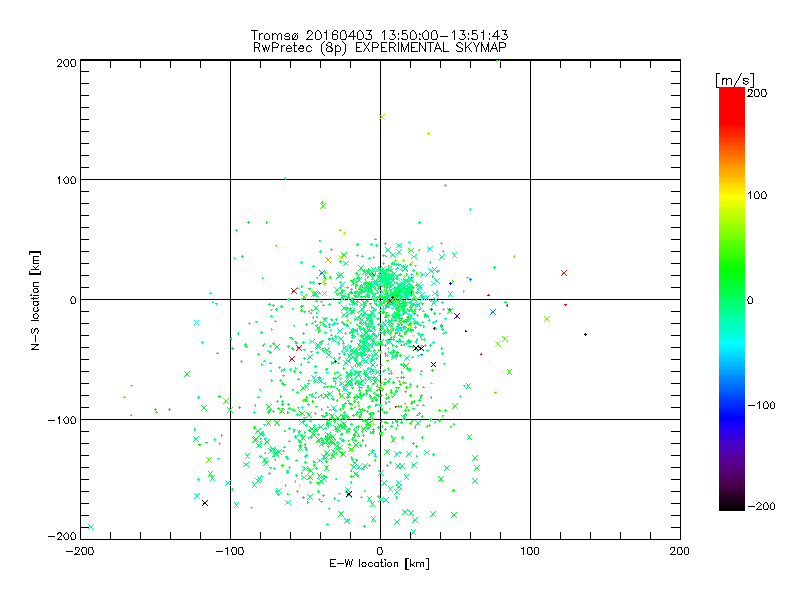Image resolution: width=800 pixels, height=600 pixels.
Task: Click the '100' label on the color bar
Action: tap(757, 195)
